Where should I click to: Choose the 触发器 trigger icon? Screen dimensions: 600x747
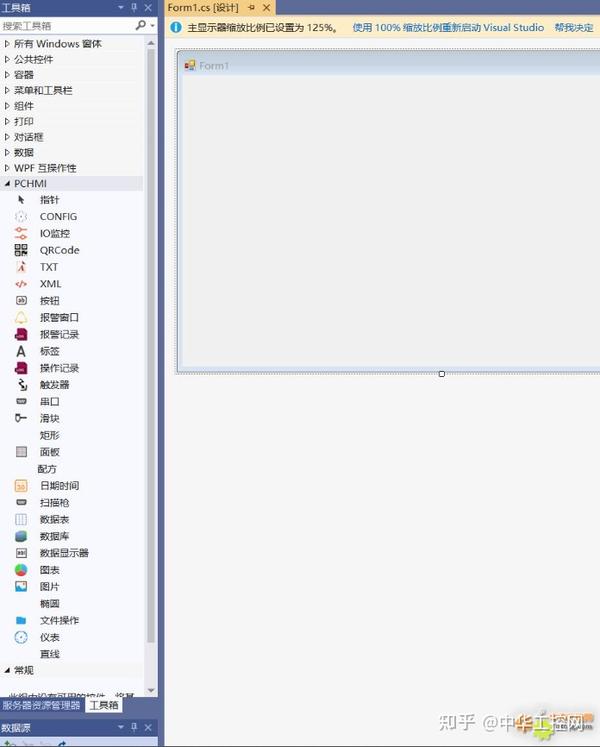22,384
